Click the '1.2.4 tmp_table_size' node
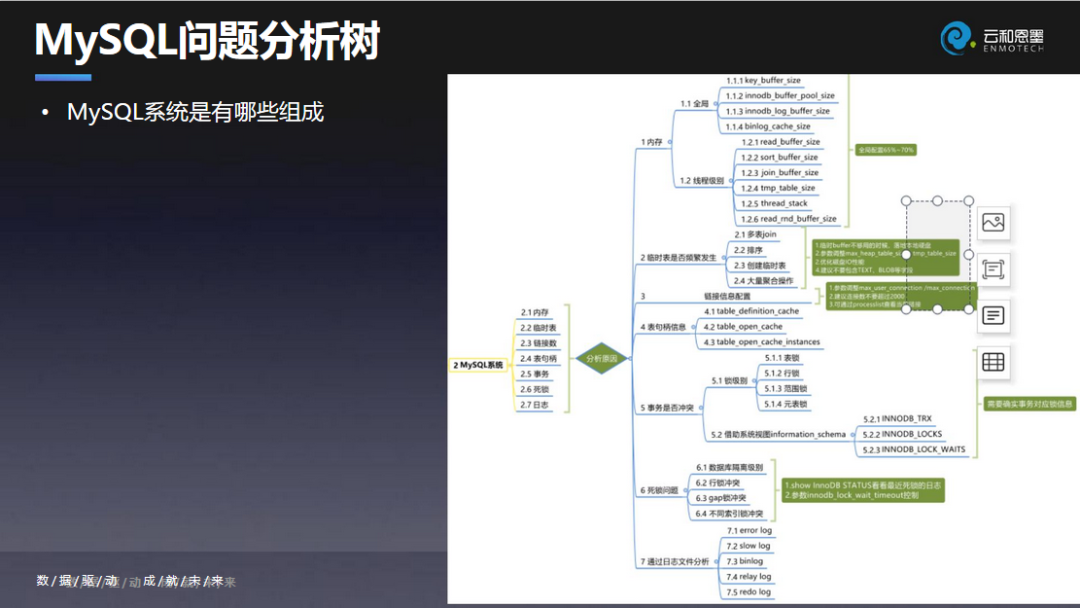The width and height of the screenshot is (1080, 608). (x=778, y=188)
